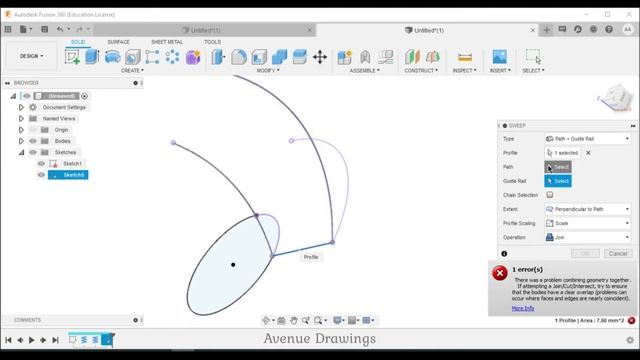This screenshot has width=640, height=360.
Task: Click the Pan hand navigation icon
Action: (x=293, y=320)
